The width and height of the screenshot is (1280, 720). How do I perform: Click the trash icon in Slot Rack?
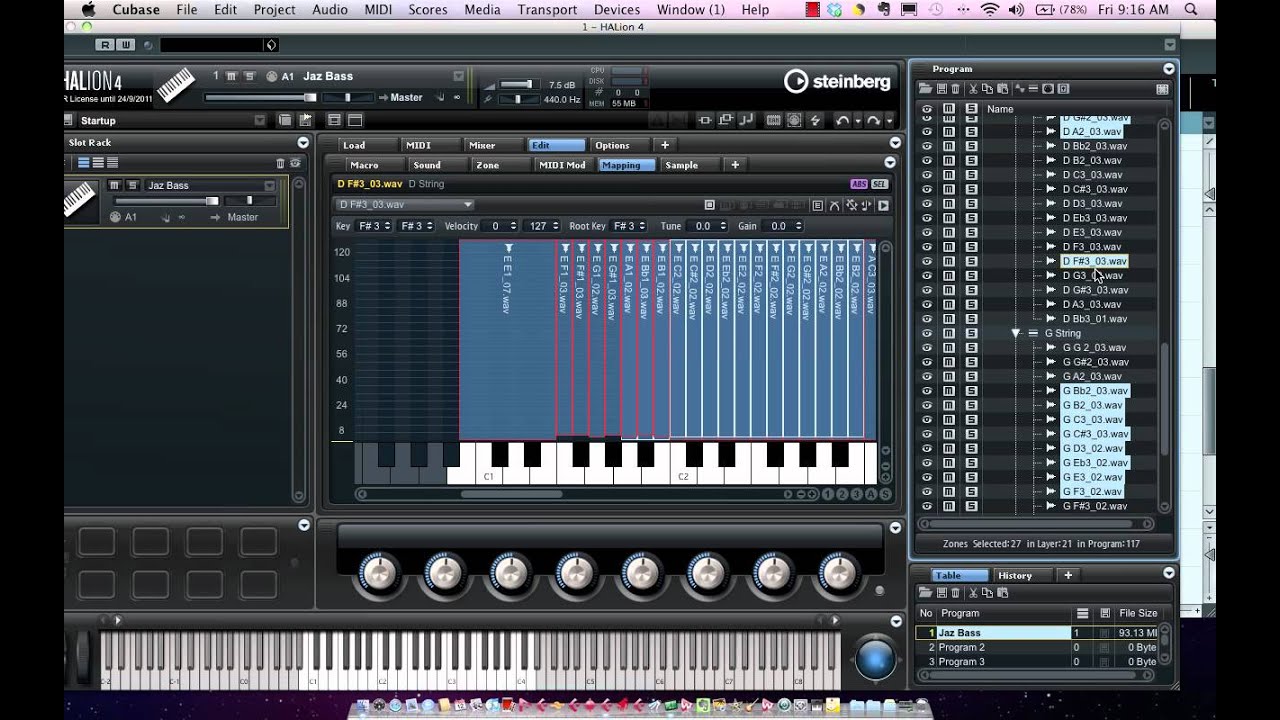coord(280,163)
